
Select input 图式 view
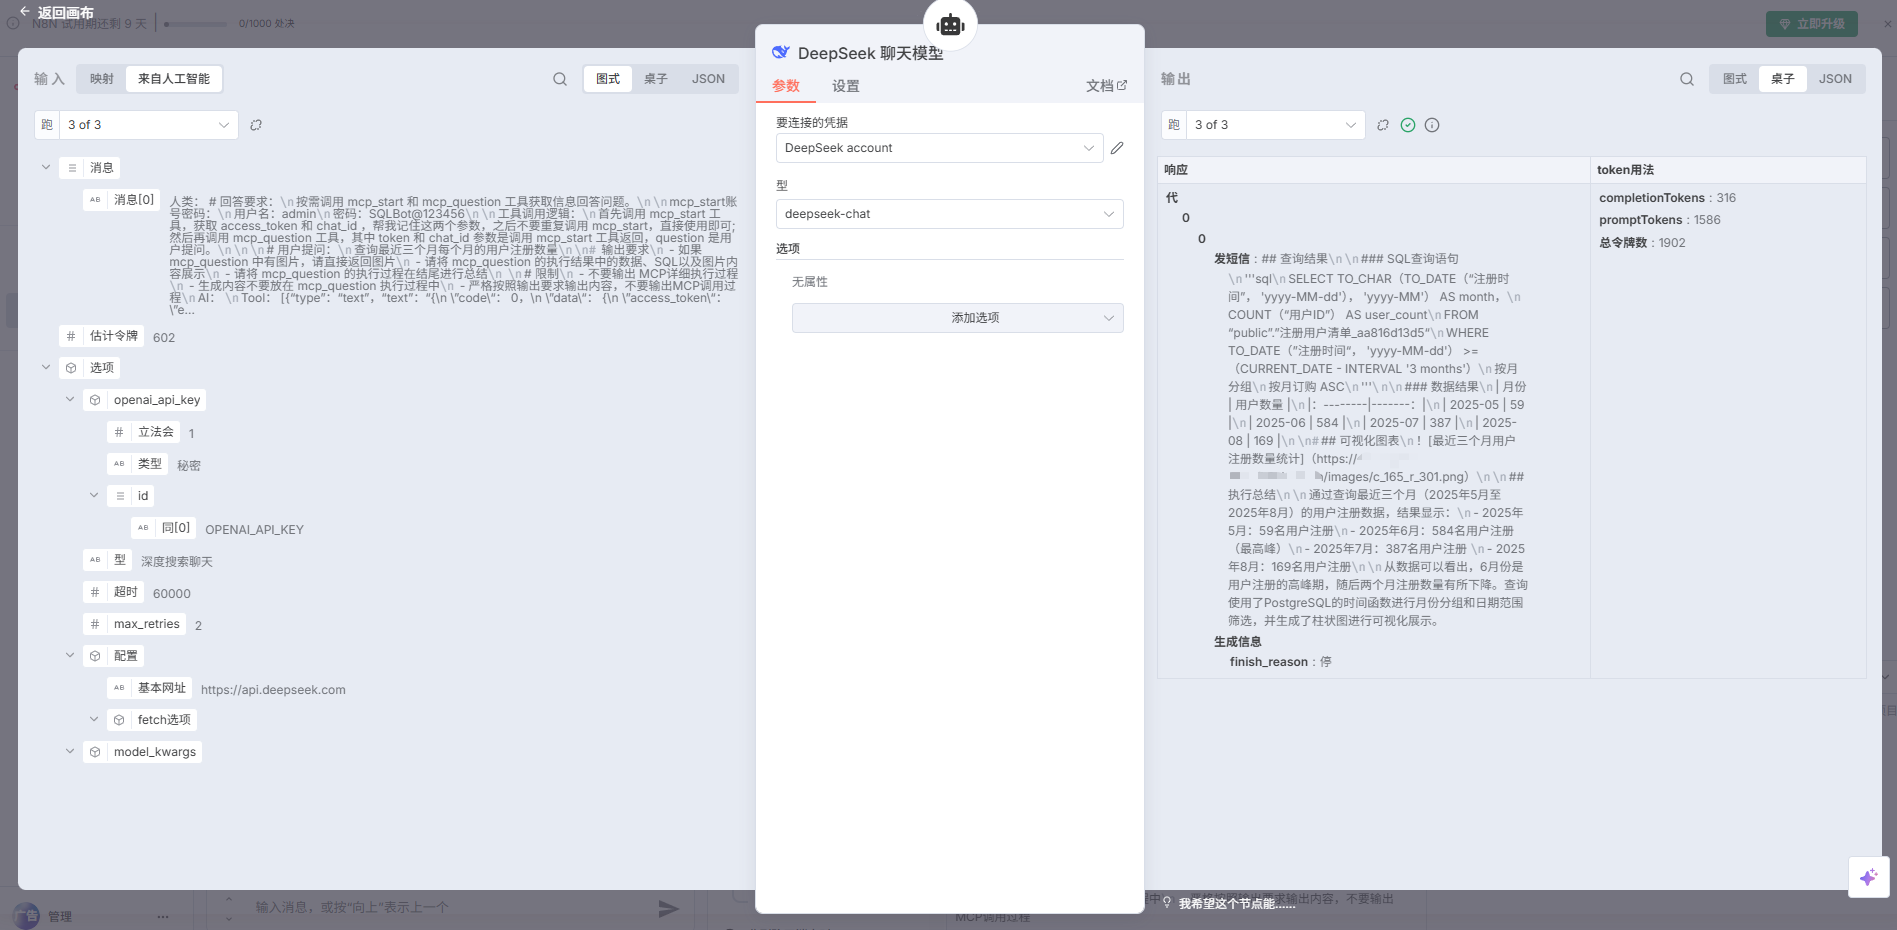pos(608,79)
